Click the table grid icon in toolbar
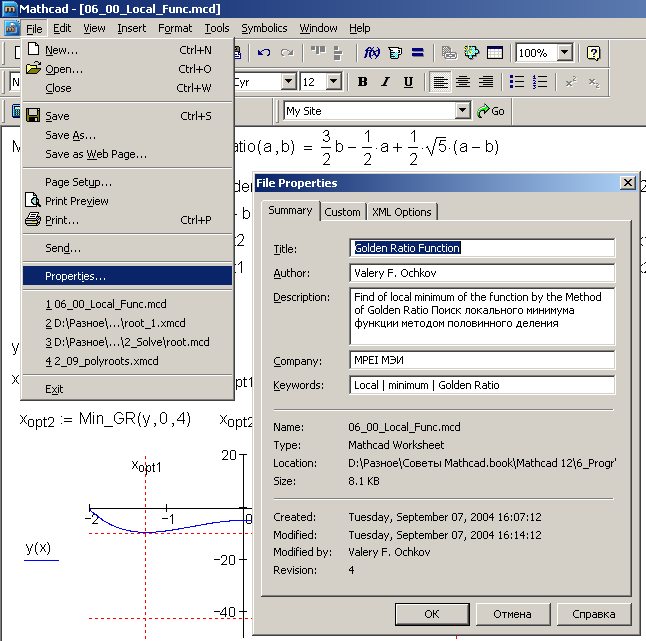 pos(495,53)
